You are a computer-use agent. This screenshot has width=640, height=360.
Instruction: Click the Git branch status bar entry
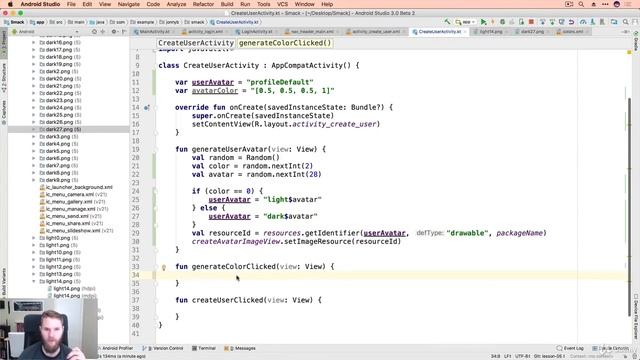pyautogui.click(x=549, y=356)
